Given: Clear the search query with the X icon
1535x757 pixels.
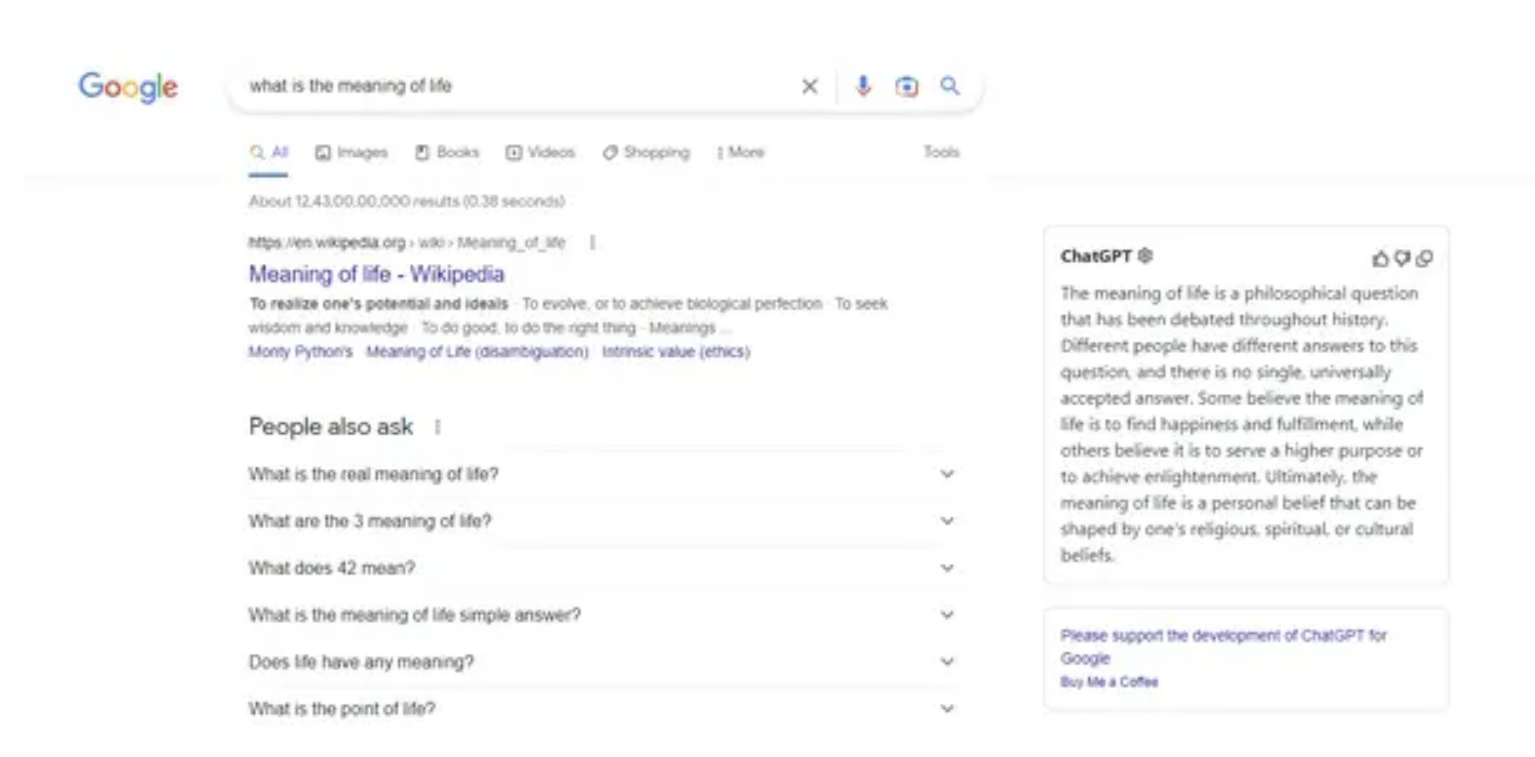Looking at the screenshot, I should click(x=810, y=86).
